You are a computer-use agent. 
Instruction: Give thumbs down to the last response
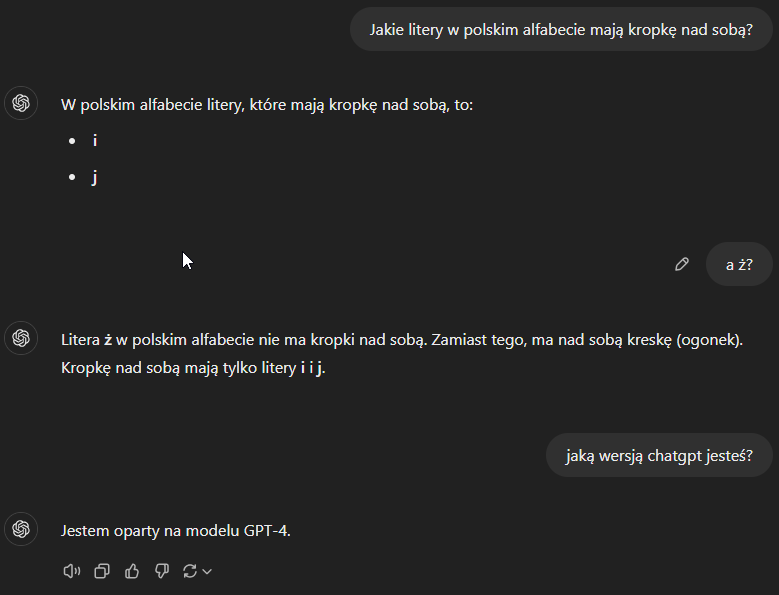(x=162, y=571)
